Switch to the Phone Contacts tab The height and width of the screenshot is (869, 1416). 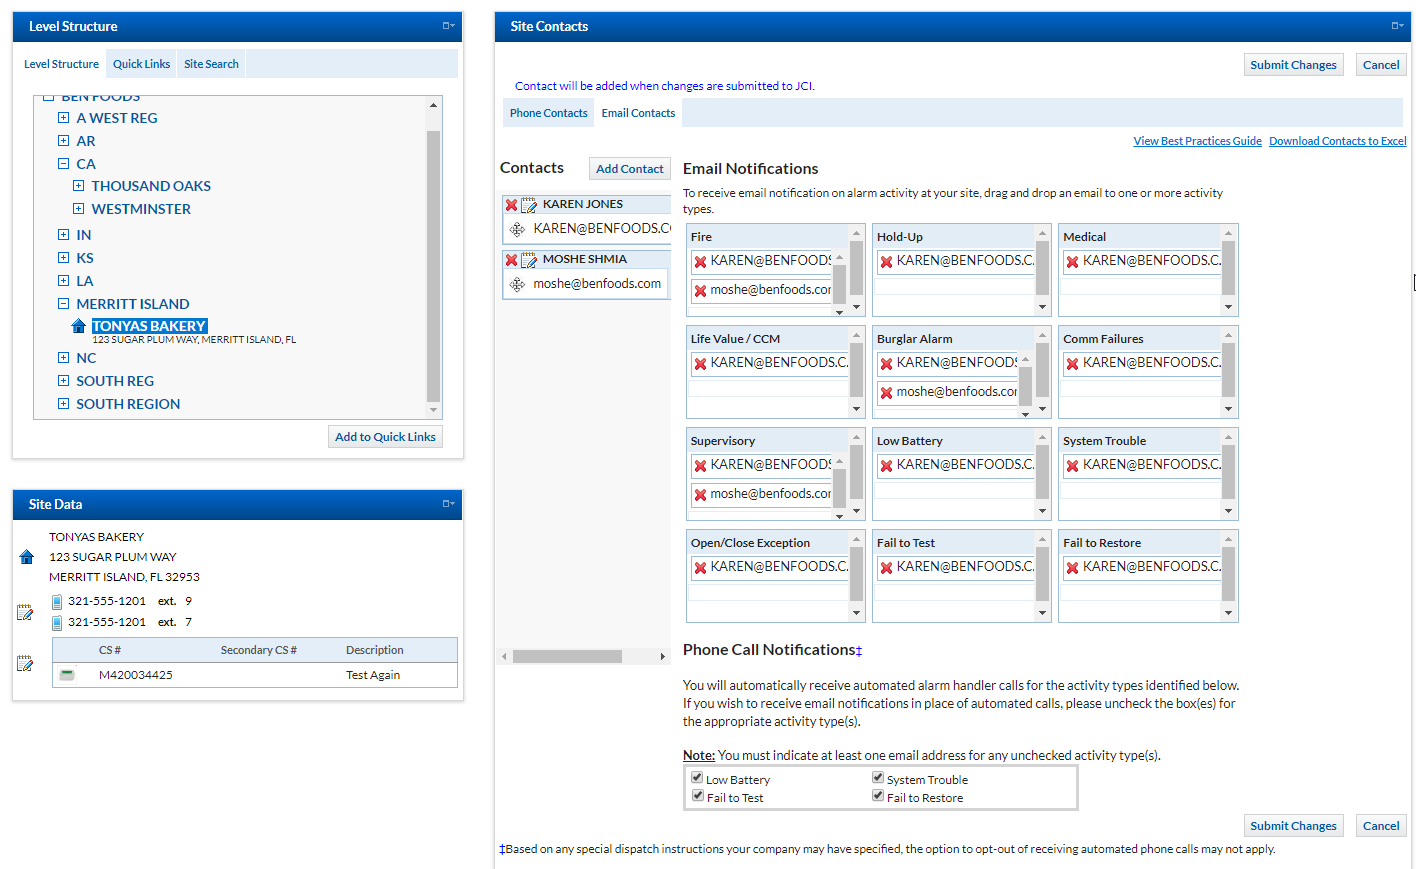[548, 113]
